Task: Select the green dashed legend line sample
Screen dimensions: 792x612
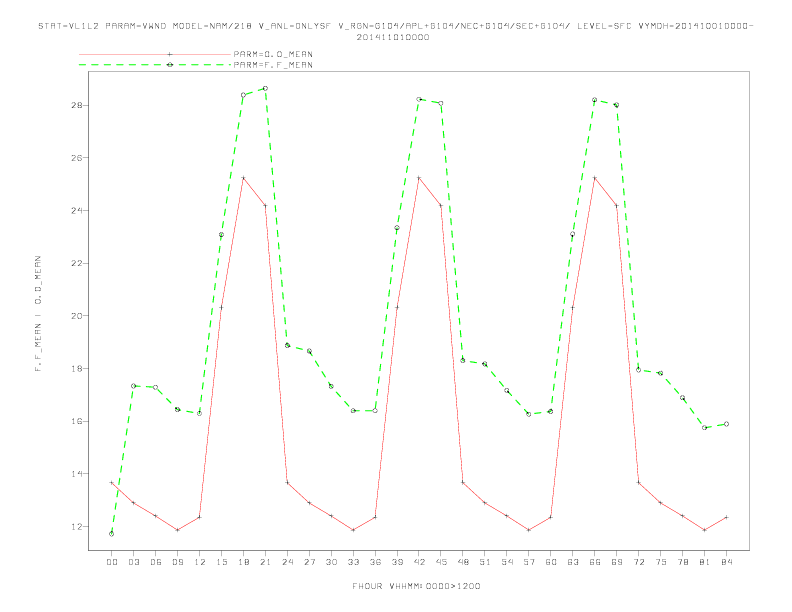Action: pos(155,65)
